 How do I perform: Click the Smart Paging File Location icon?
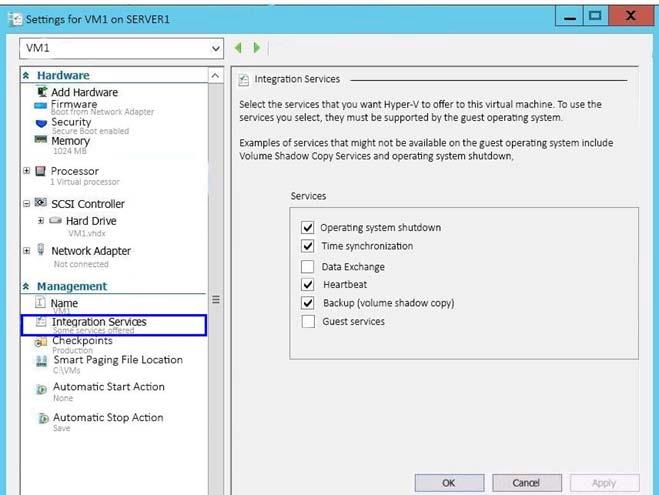point(42,361)
